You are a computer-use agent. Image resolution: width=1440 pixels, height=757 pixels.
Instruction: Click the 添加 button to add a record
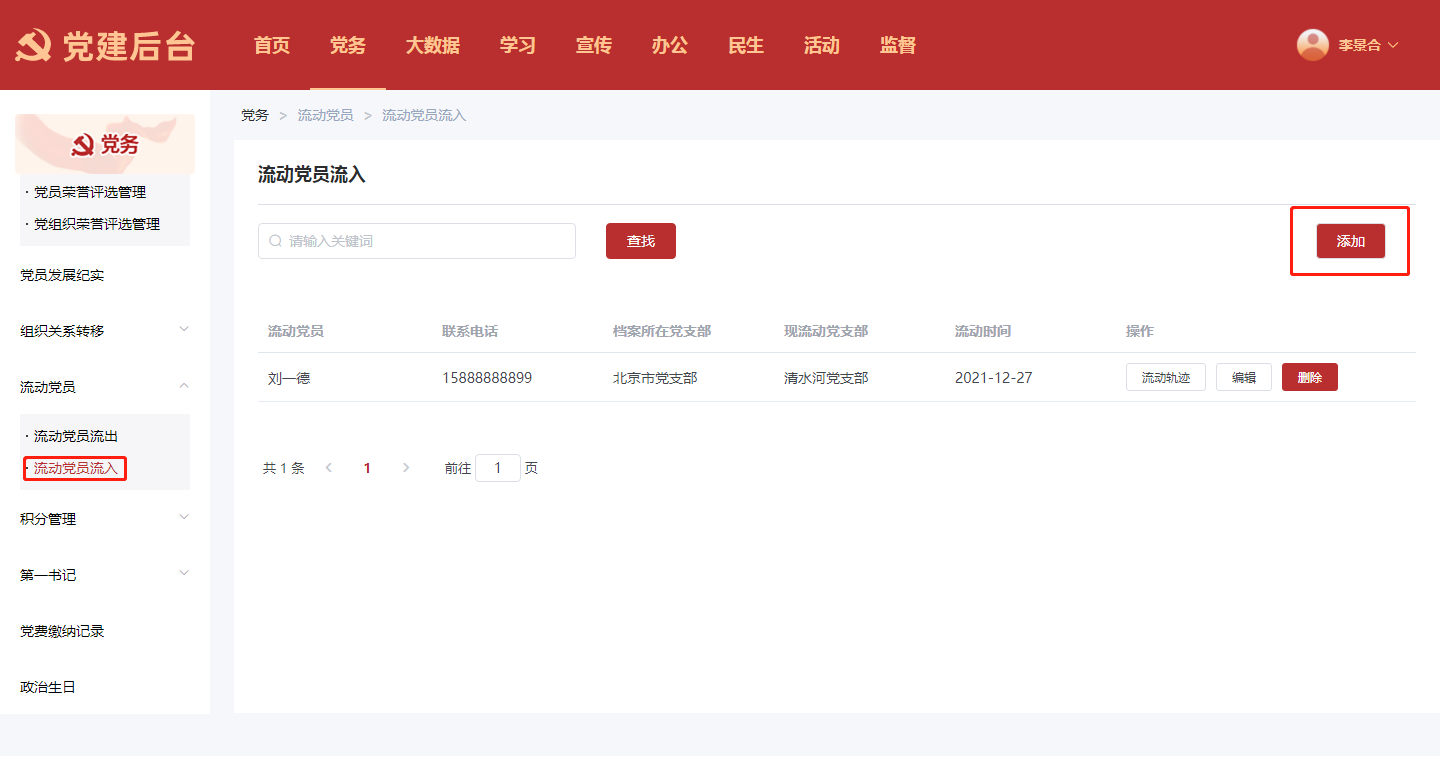click(x=1350, y=241)
